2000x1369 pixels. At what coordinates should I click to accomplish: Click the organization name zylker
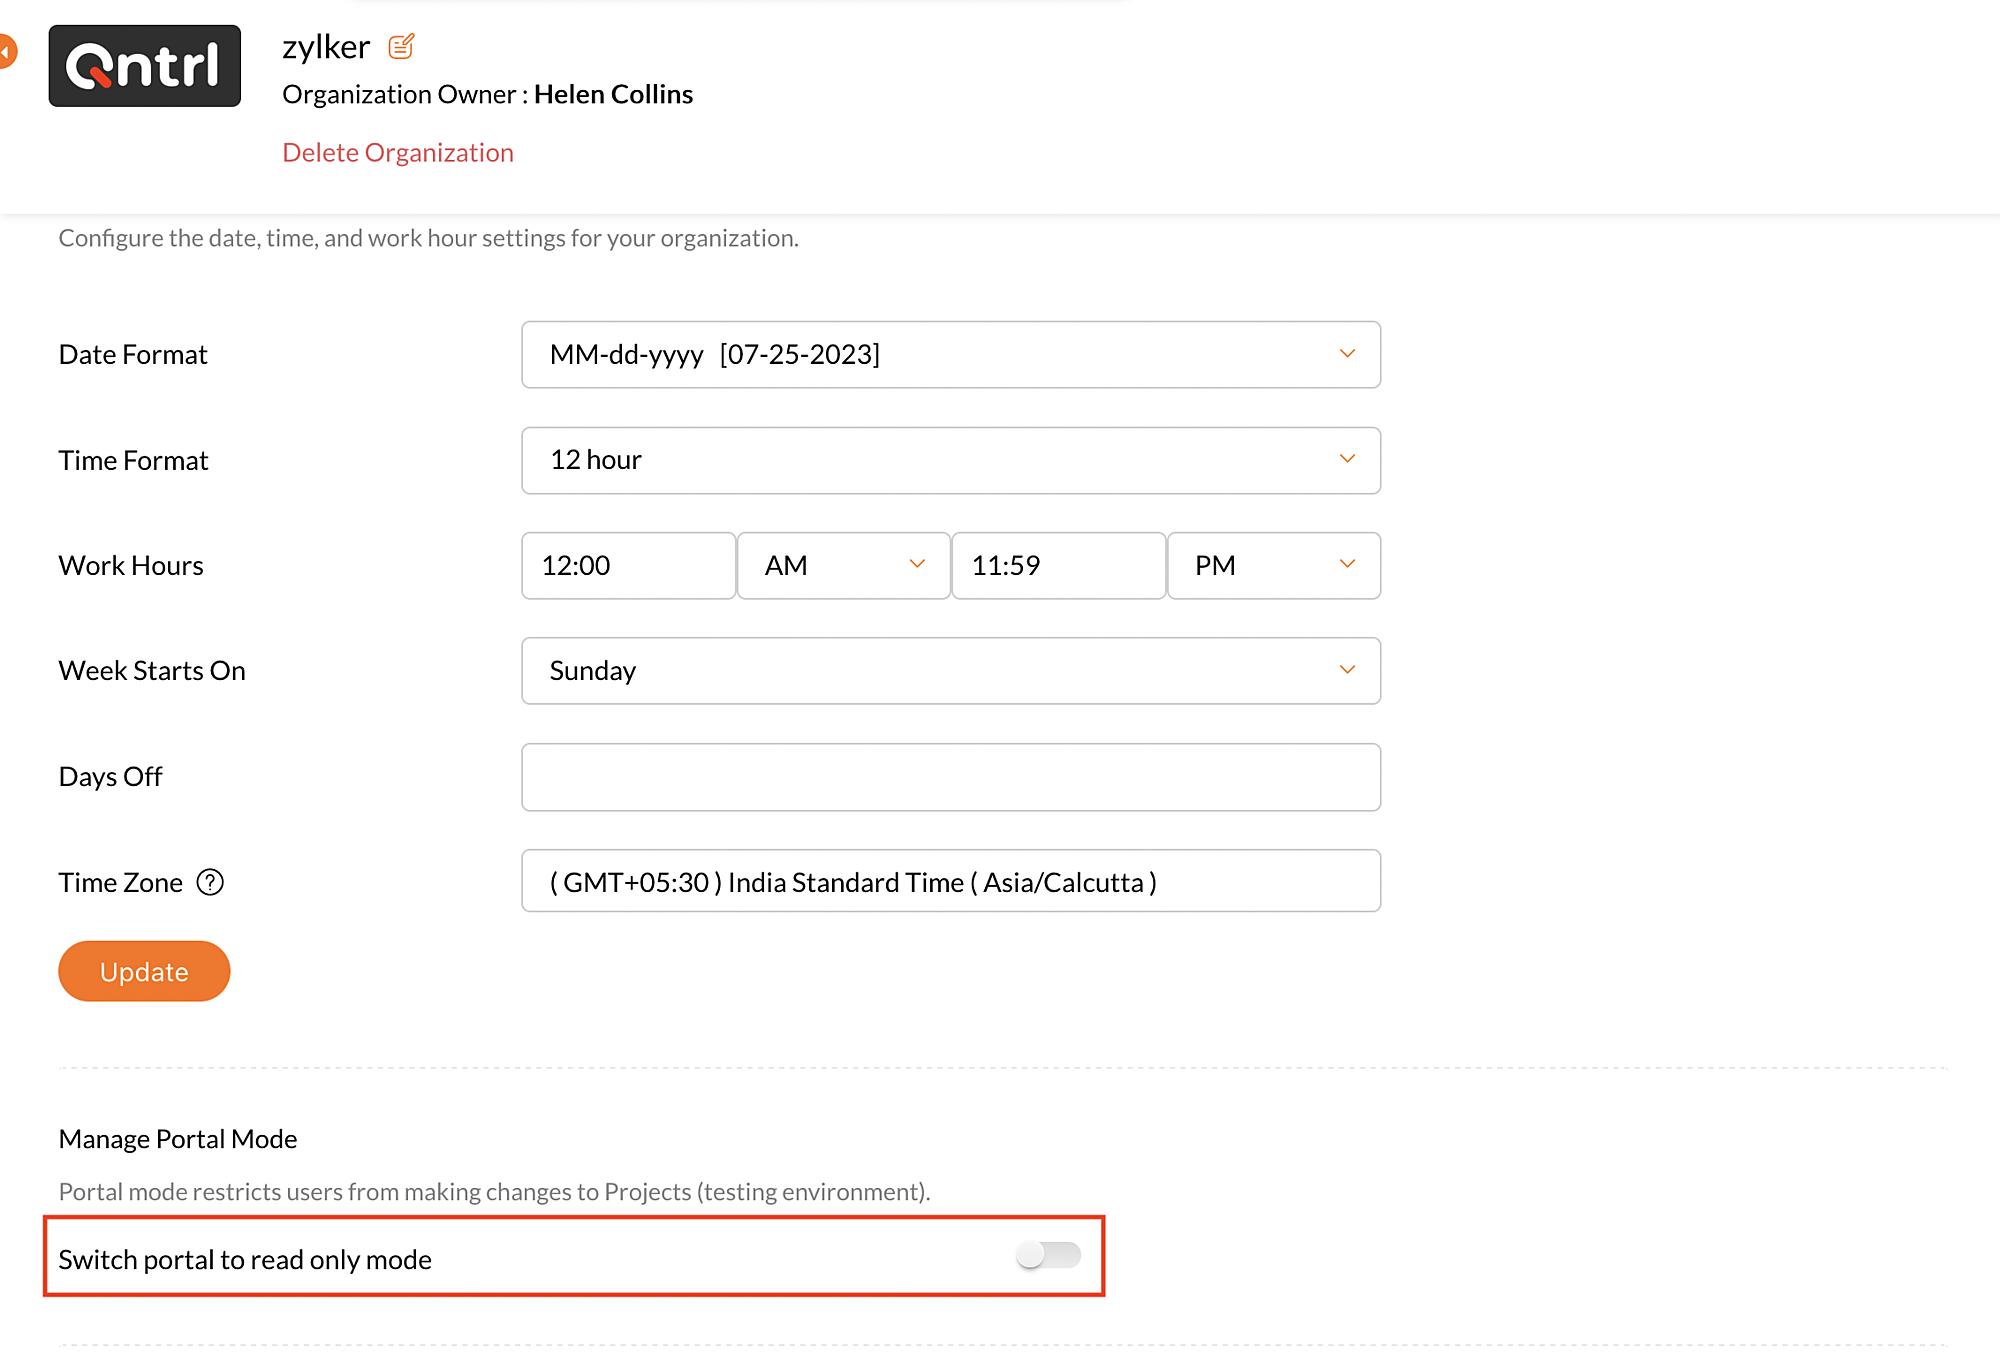[x=326, y=47]
